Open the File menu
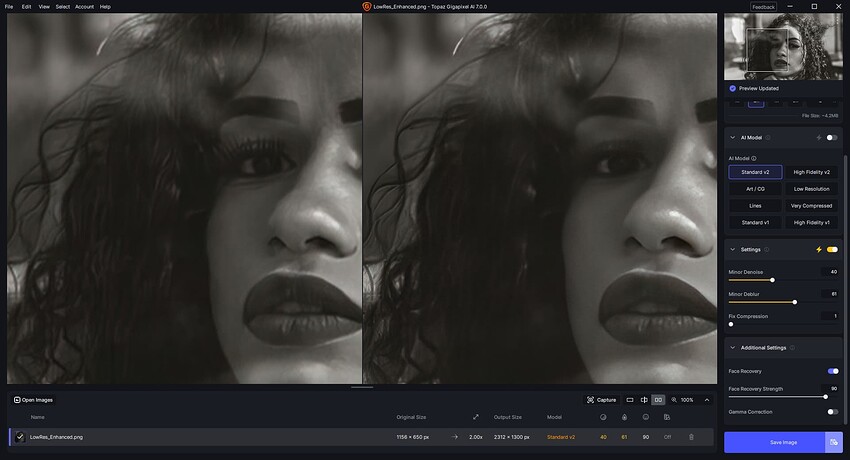Viewport: 850px width, 460px height. [9, 7]
